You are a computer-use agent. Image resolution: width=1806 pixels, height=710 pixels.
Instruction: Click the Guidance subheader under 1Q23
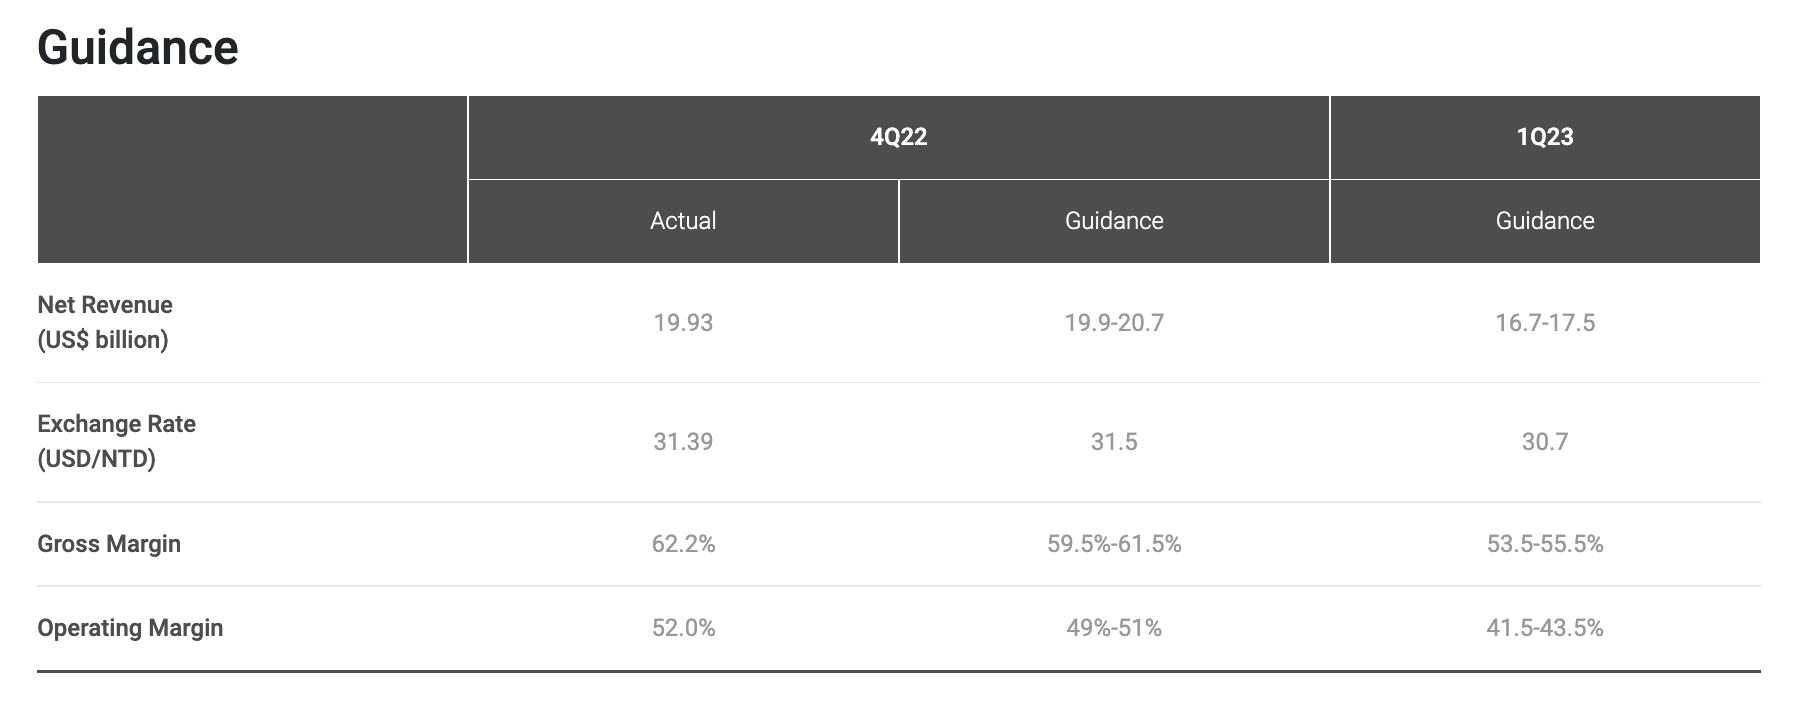(1545, 221)
